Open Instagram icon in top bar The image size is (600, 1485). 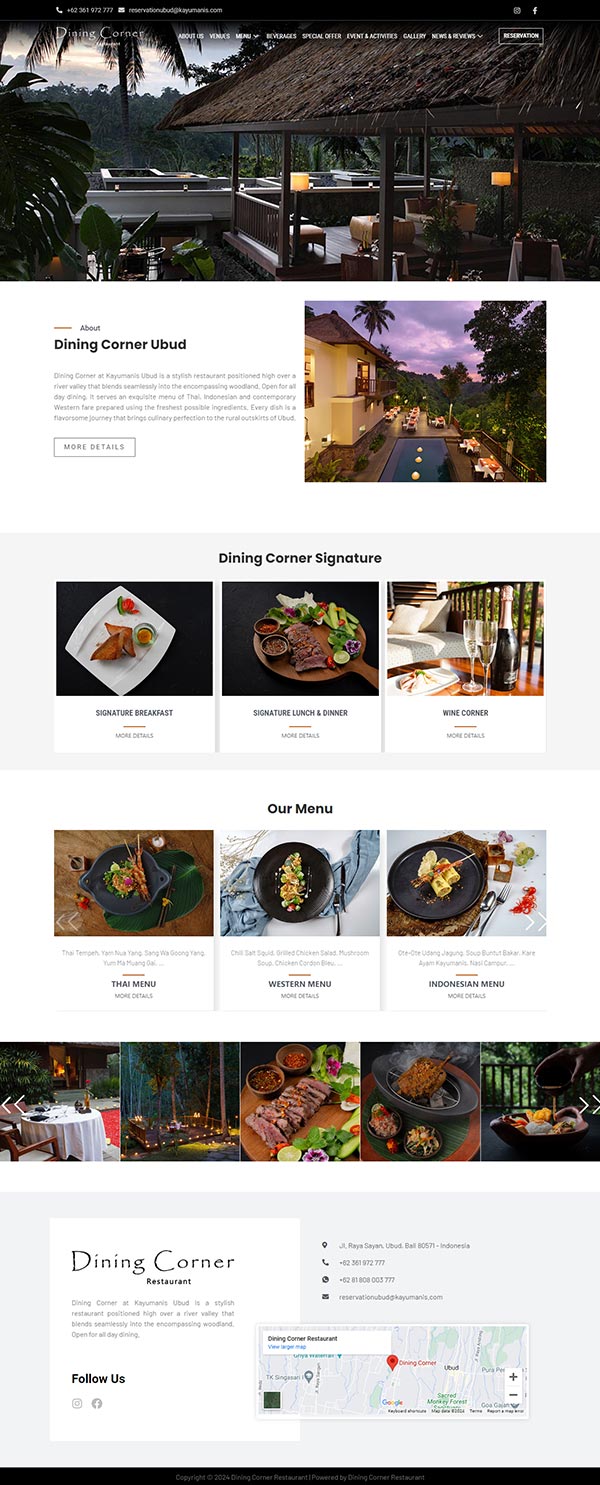pyautogui.click(x=517, y=10)
